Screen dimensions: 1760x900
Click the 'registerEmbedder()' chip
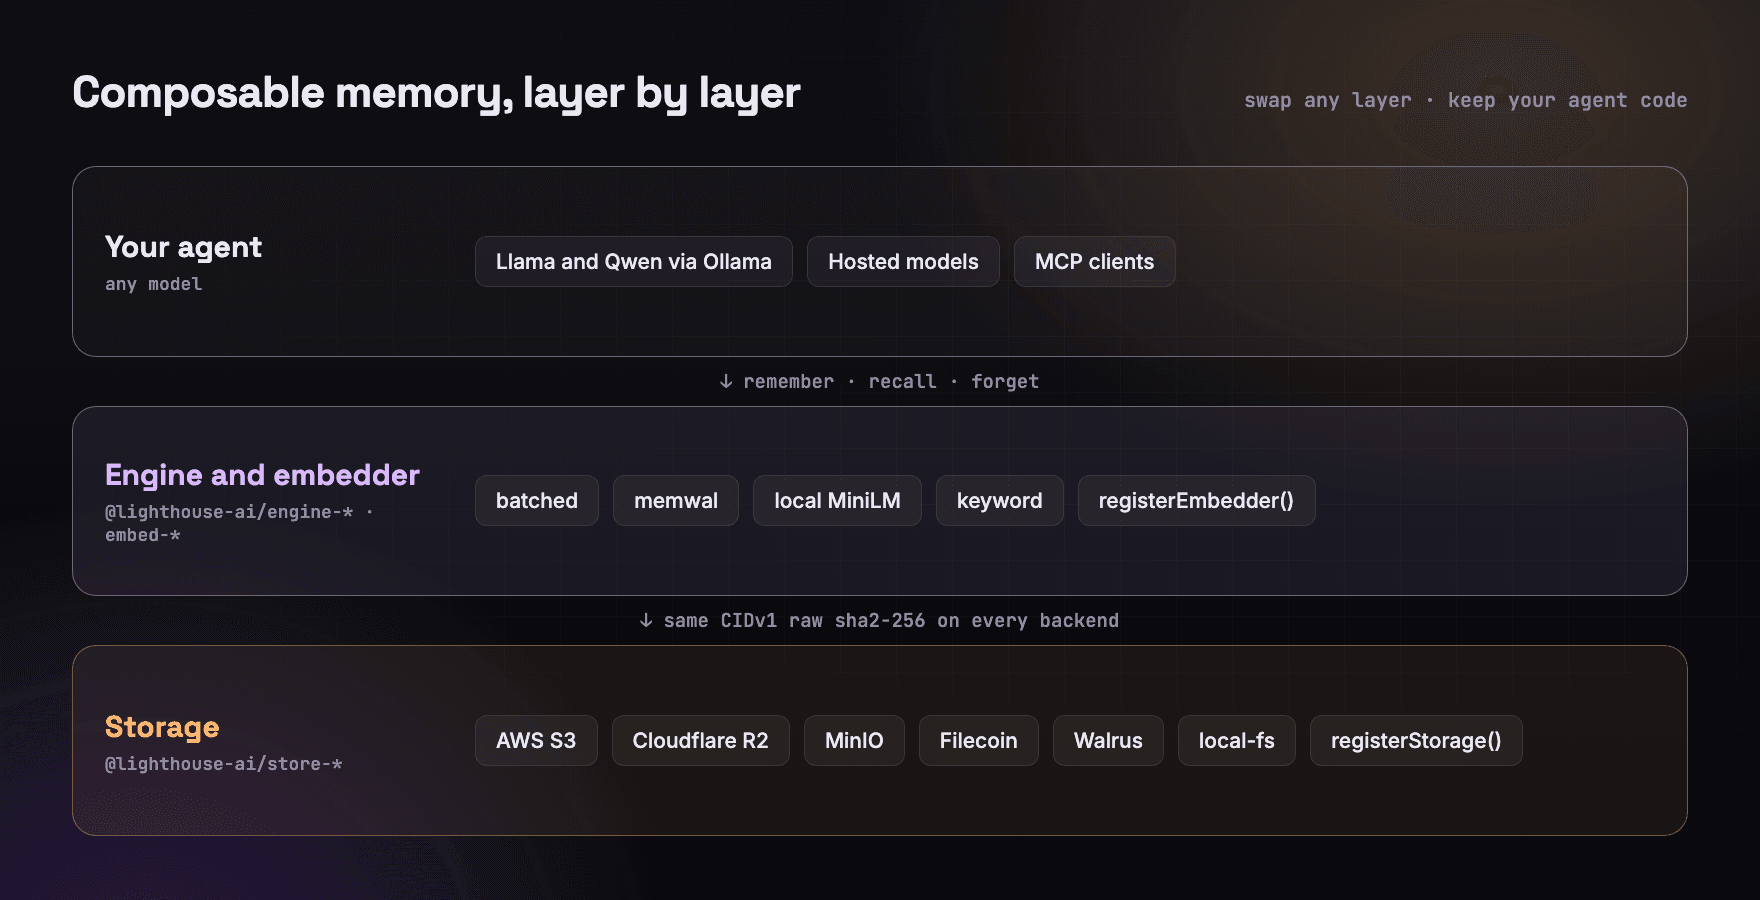pyautogui.click(x=1196, y=501)
